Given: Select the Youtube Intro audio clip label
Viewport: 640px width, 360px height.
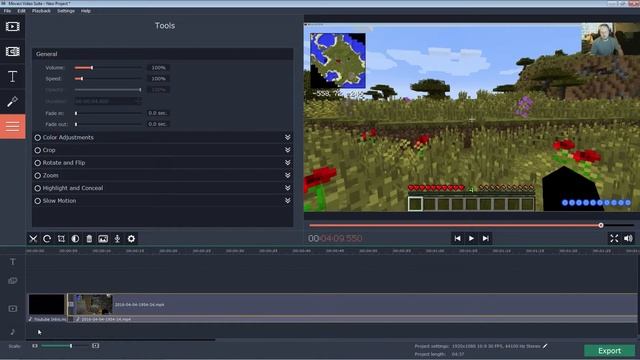Looking at the screenshot, I should [47, 319].
